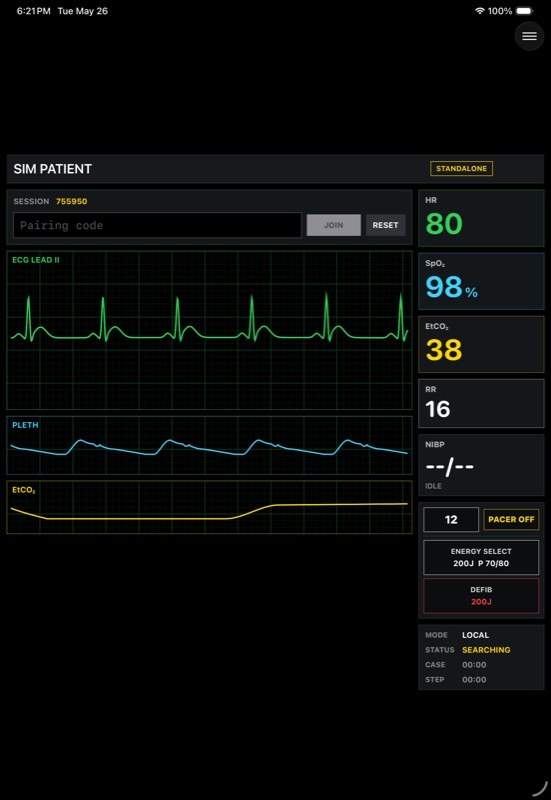Select the pacer value 12 box
The height and width of the screenshot is (800, 551).
451,519
